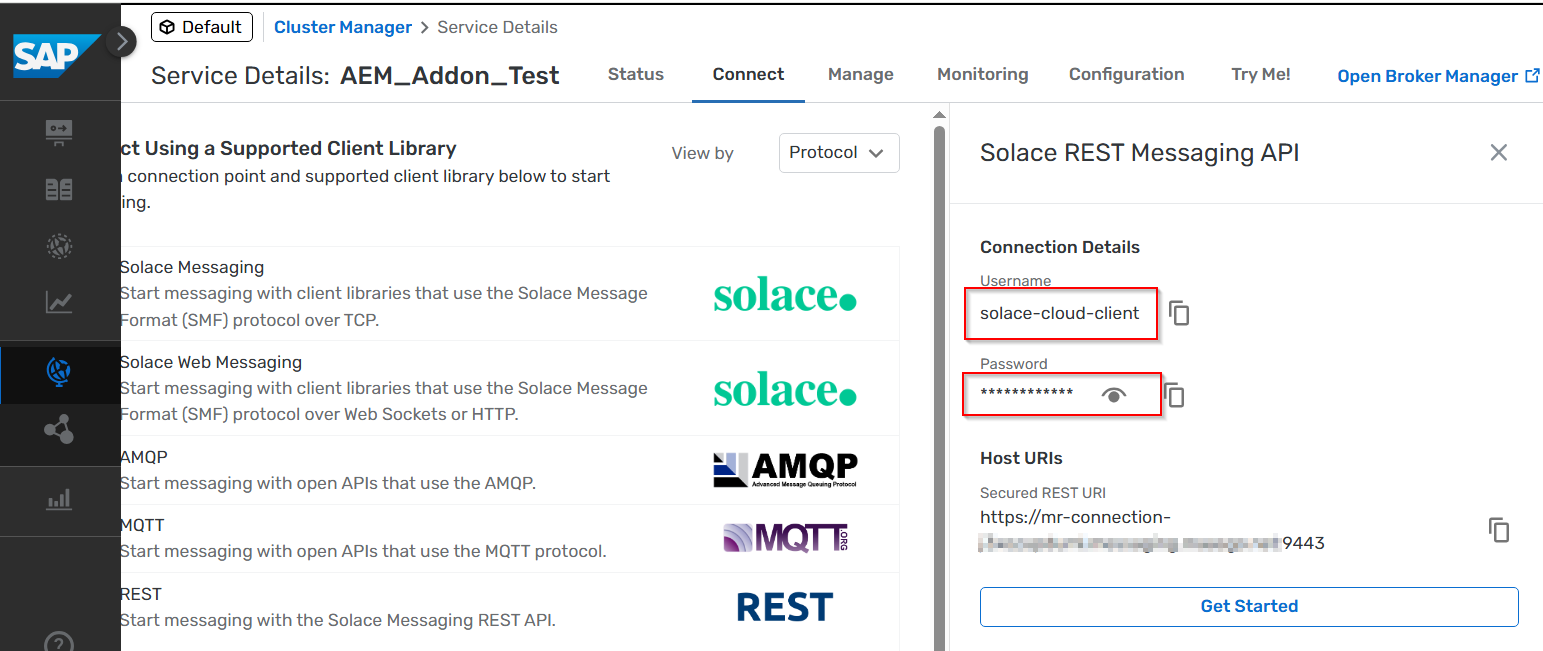Open the View by Protocol dropdown

coord(839,153)
